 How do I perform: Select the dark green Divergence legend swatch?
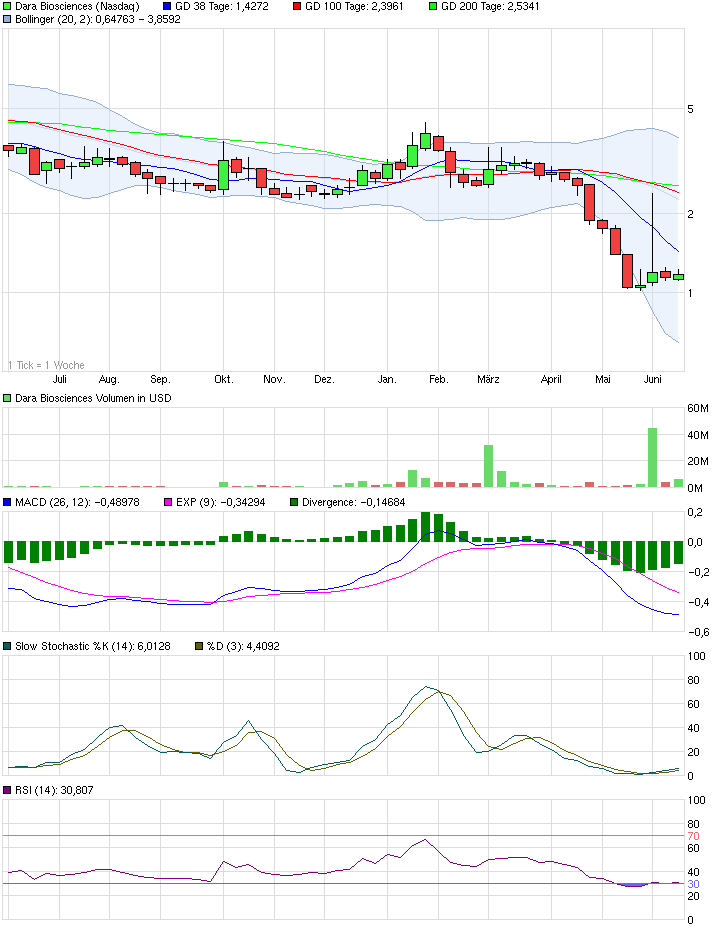(x=293, y=502)
